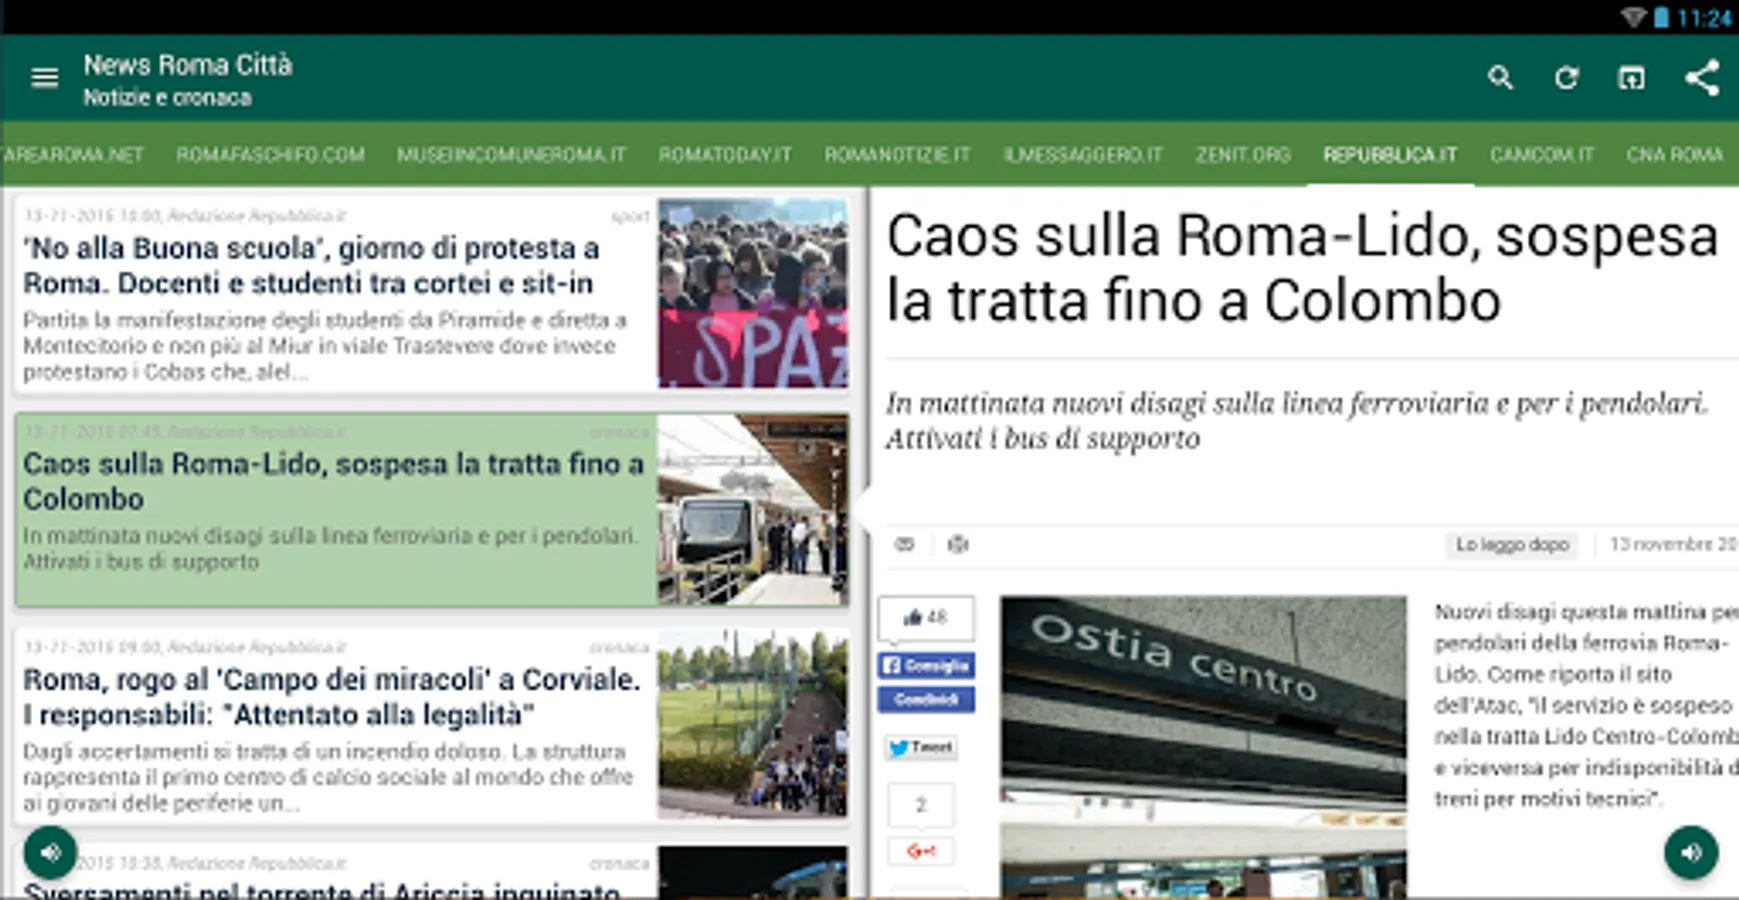Click the Facebook 'Consiglia' button

[x=927, y=666]
